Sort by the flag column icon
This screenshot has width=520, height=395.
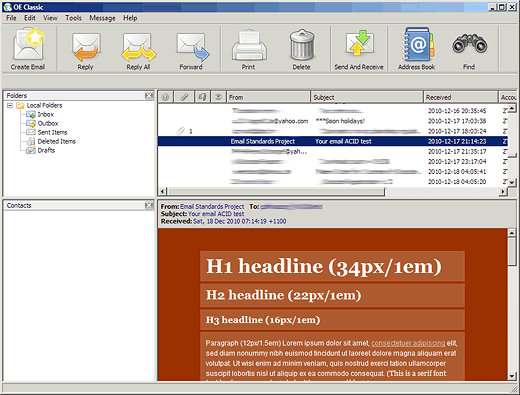202,97
